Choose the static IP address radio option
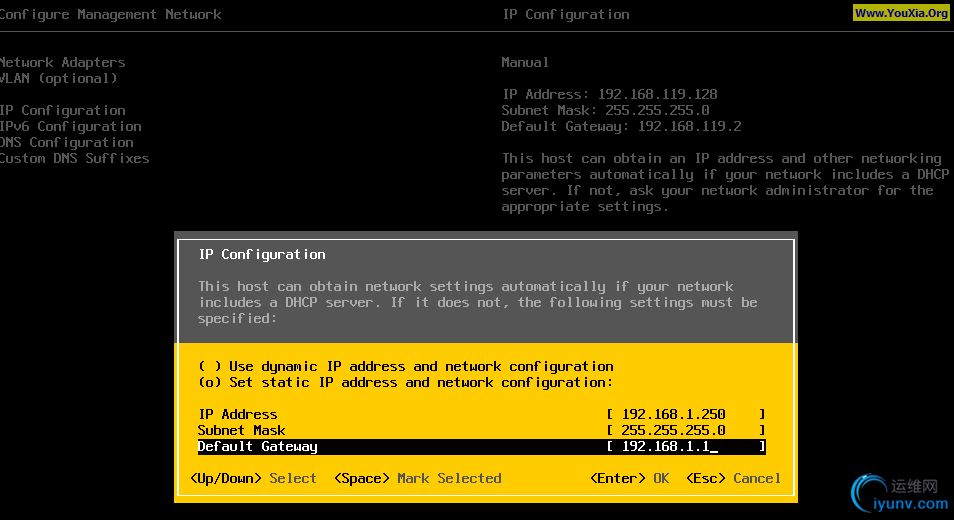 pos(209,382)
